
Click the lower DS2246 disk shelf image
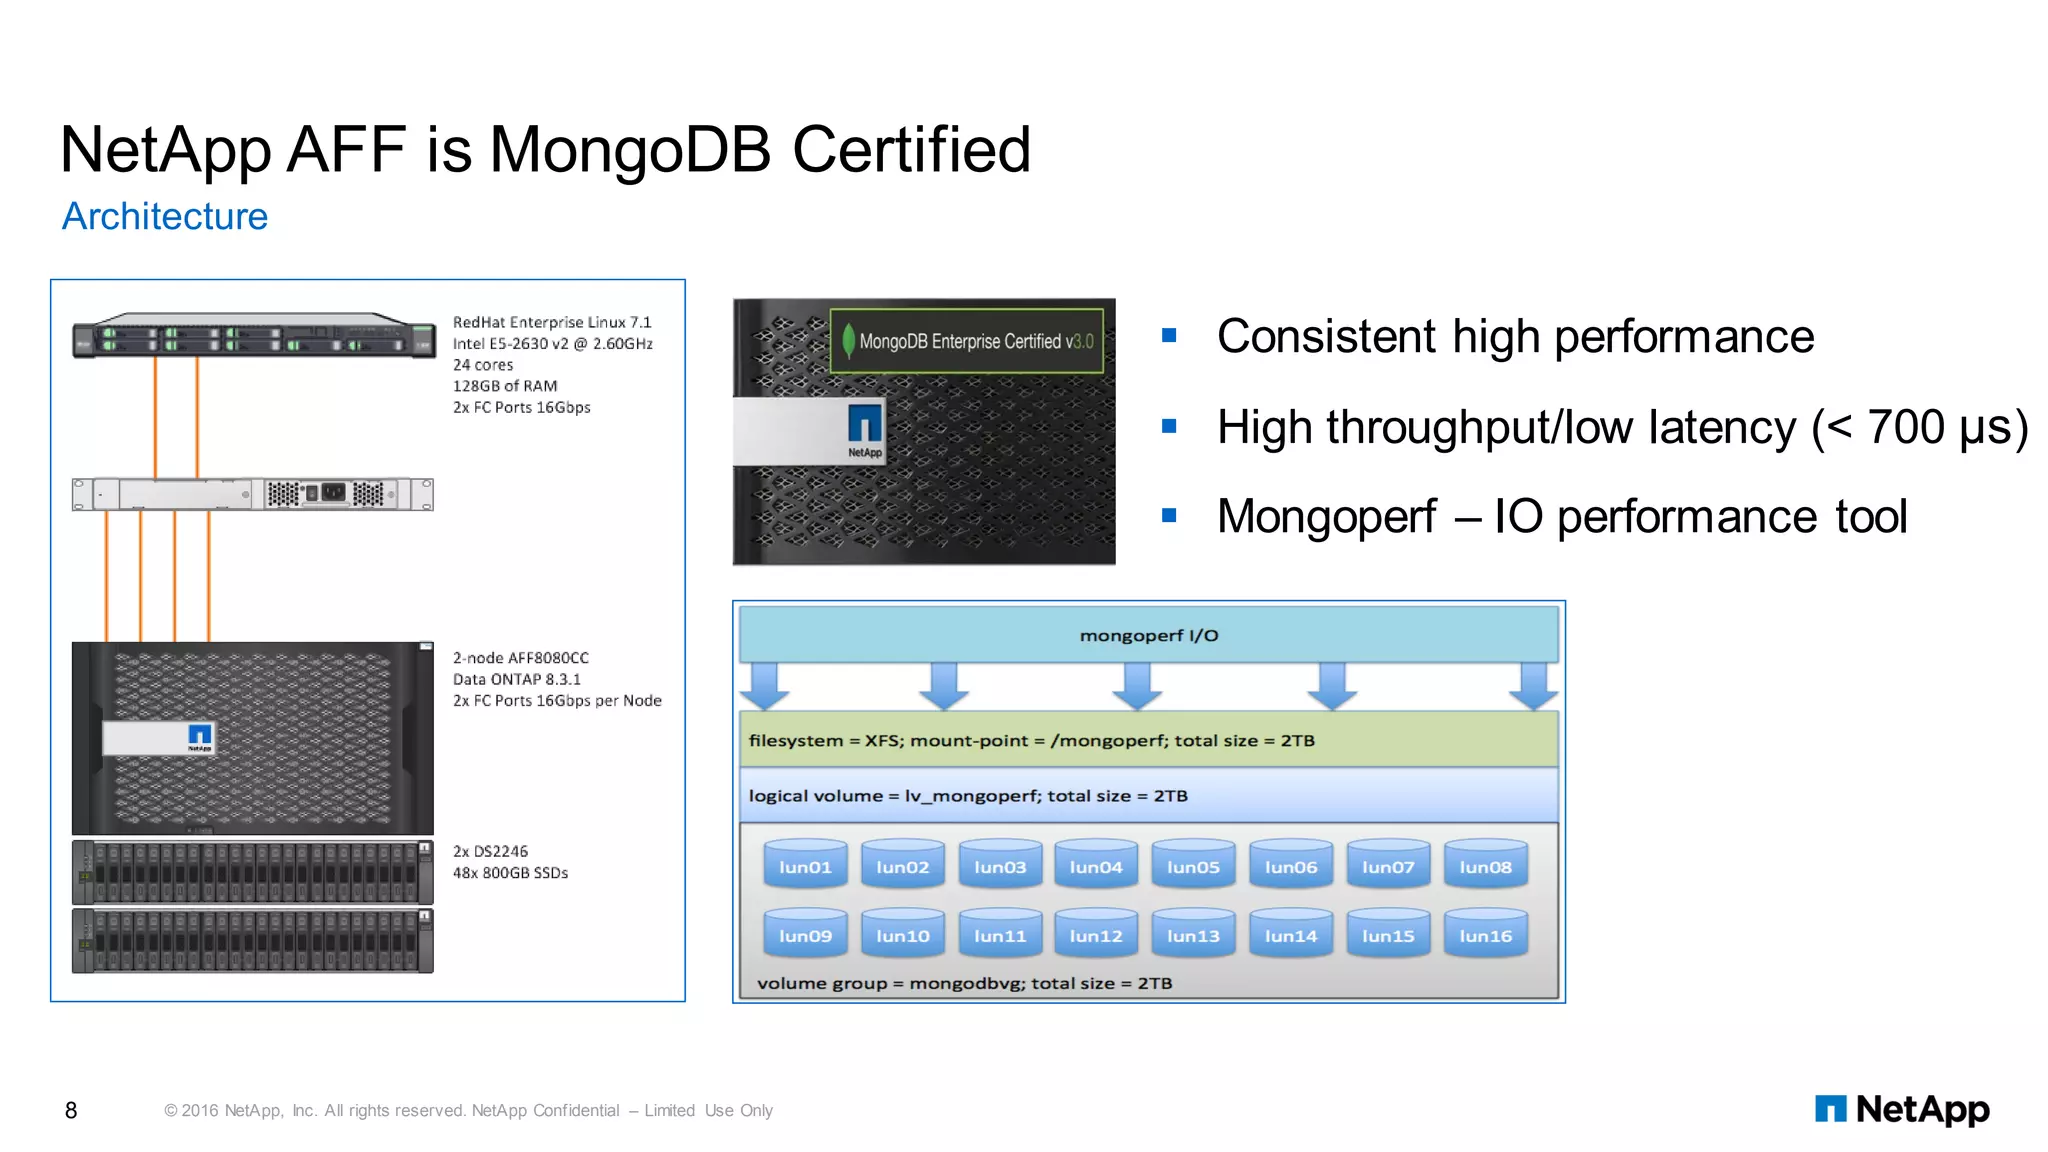[253, 940]
